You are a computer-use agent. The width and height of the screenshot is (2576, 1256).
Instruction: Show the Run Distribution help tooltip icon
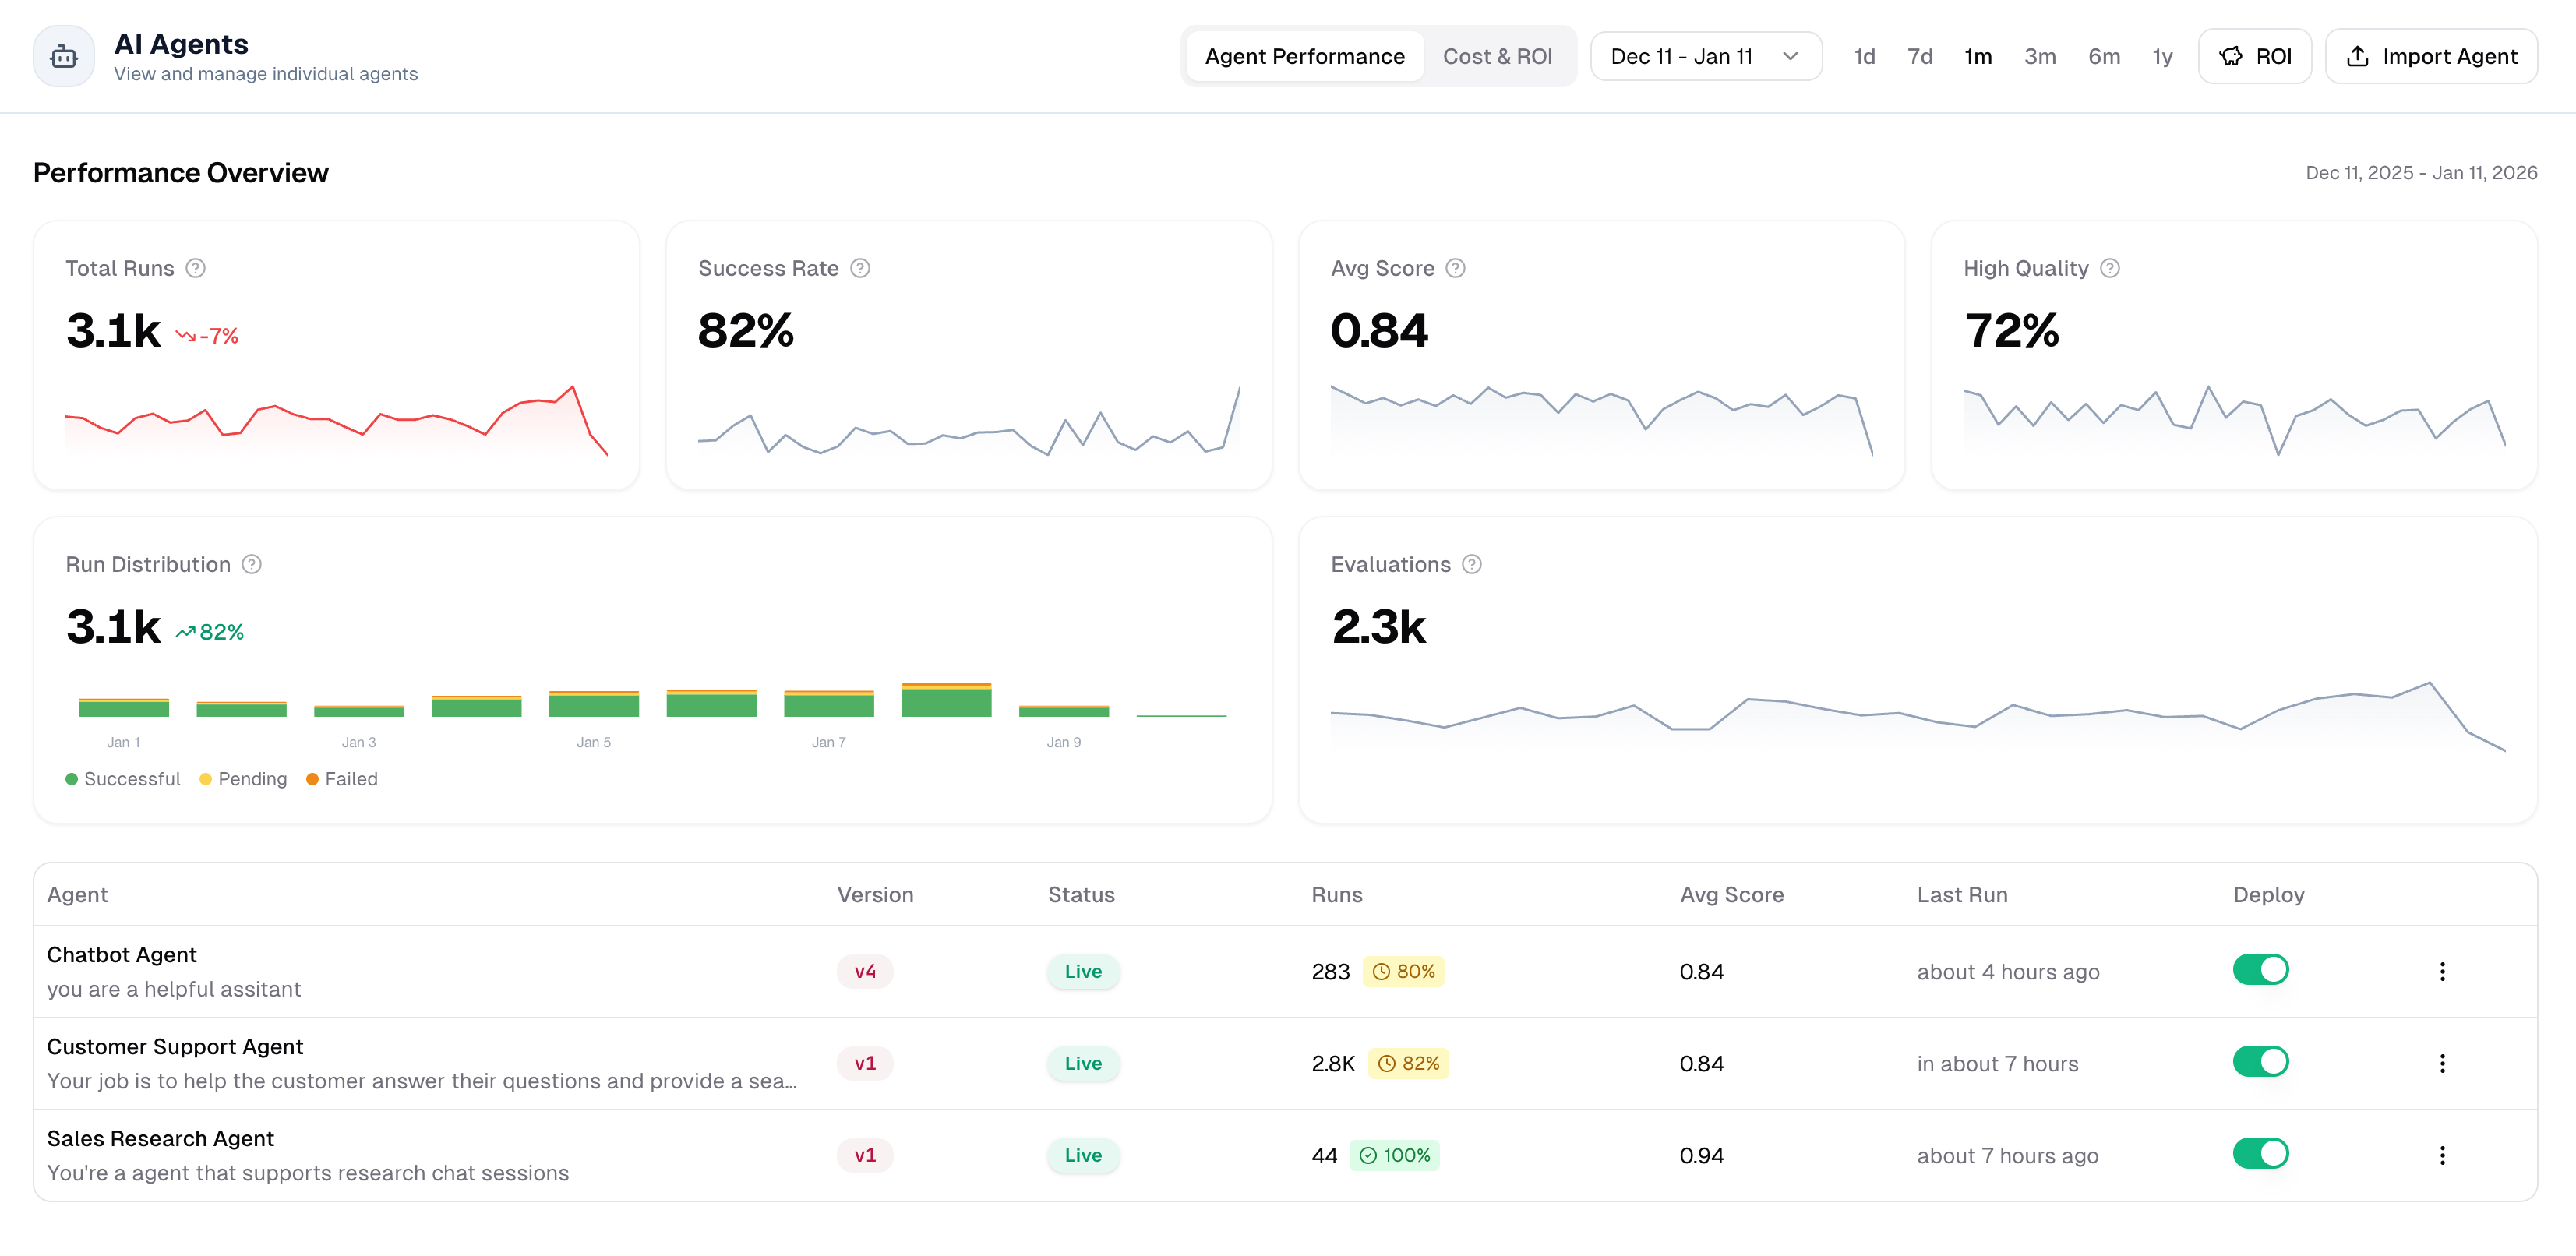tap(252, 564)
